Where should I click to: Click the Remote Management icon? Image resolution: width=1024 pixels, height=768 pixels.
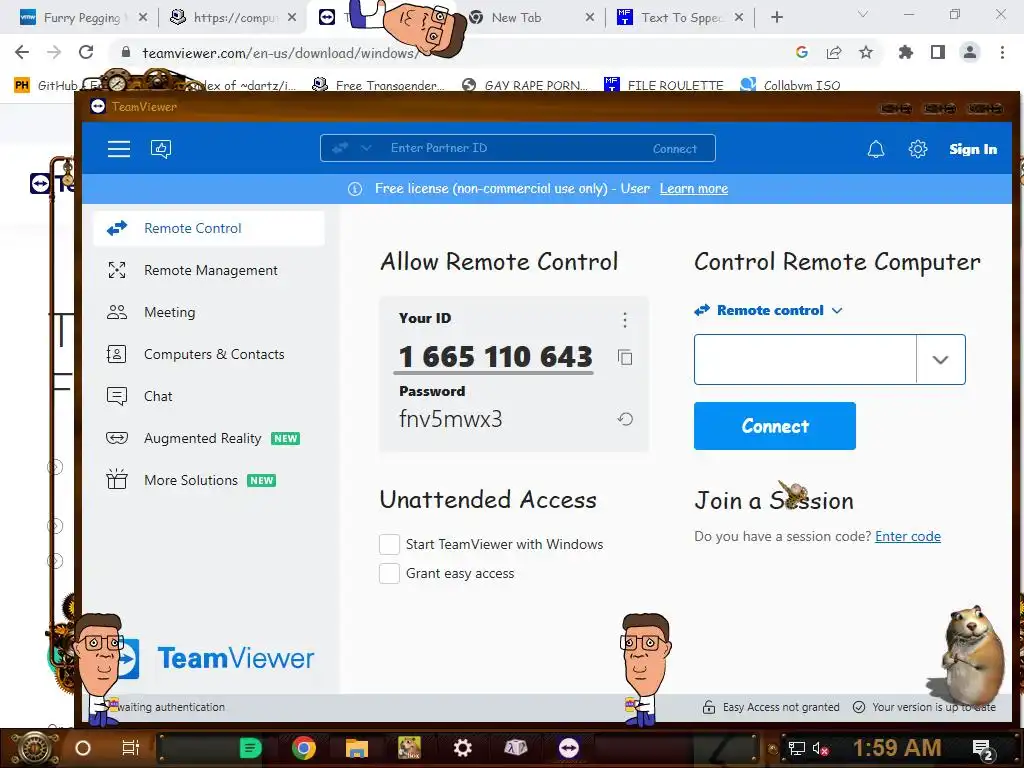[117, 270]
